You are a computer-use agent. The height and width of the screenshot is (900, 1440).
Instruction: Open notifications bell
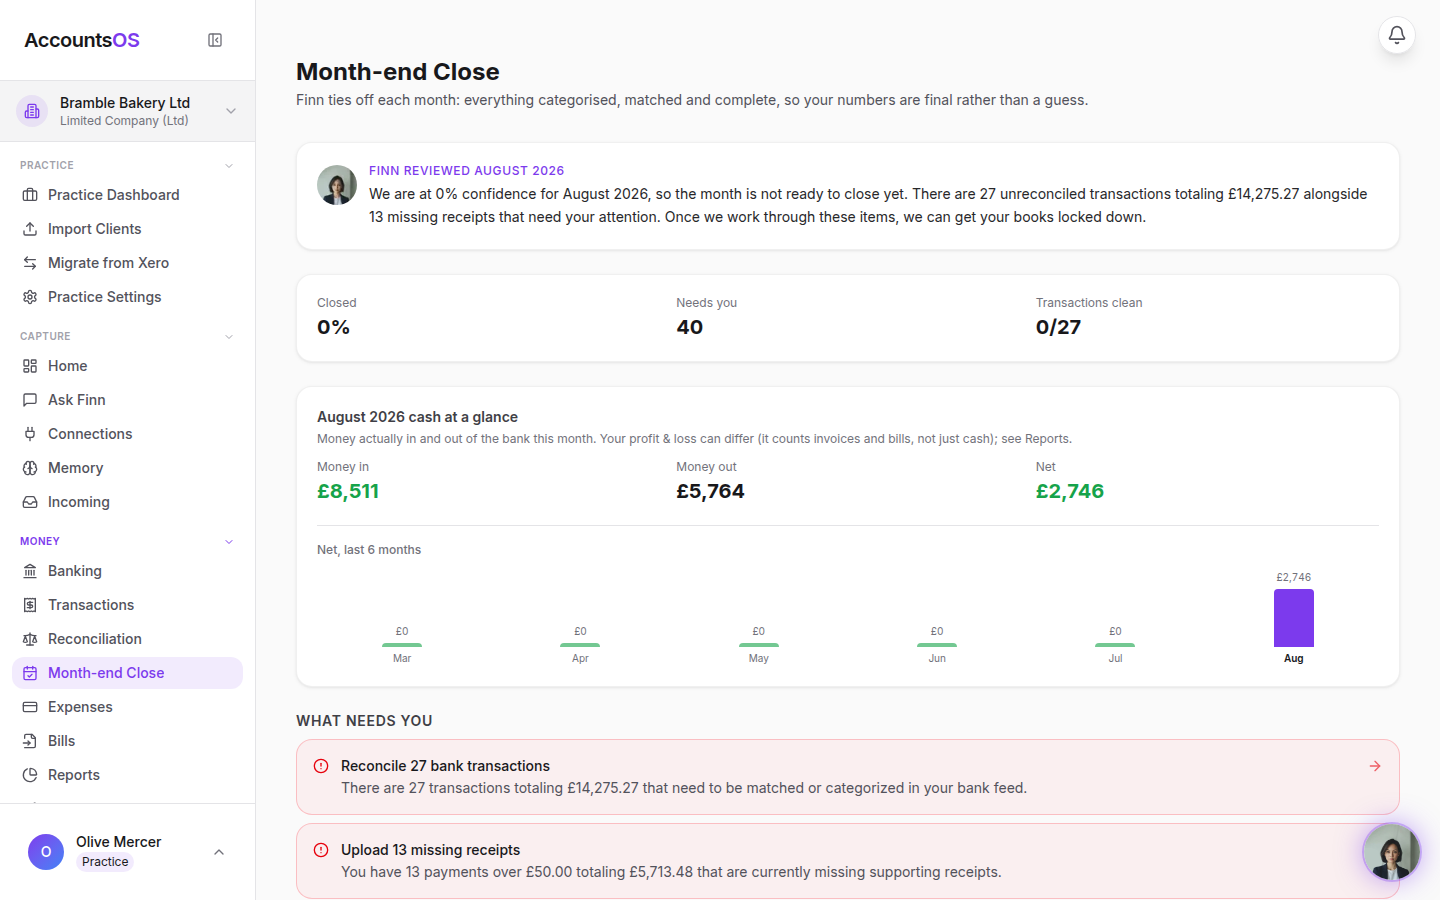(x=1397, y=35)
